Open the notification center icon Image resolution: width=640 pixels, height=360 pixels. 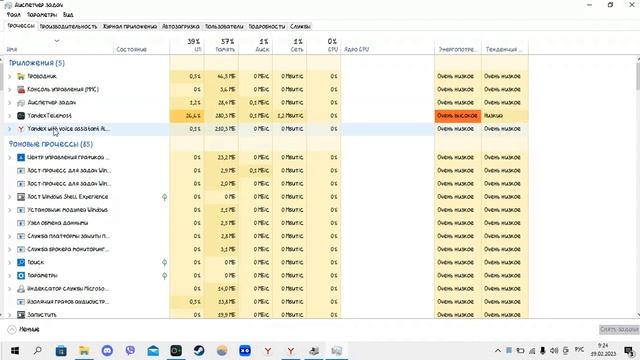[x=629, y=351]
